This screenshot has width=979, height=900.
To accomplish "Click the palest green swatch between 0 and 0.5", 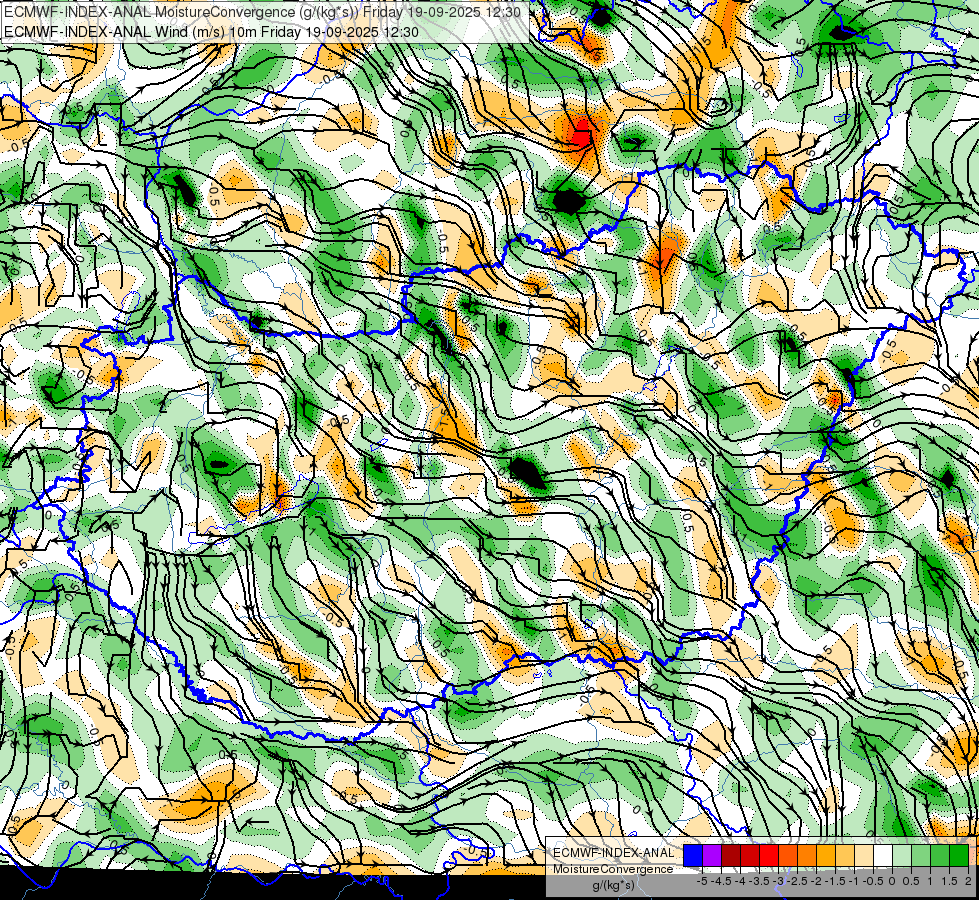I will [902, 855].
